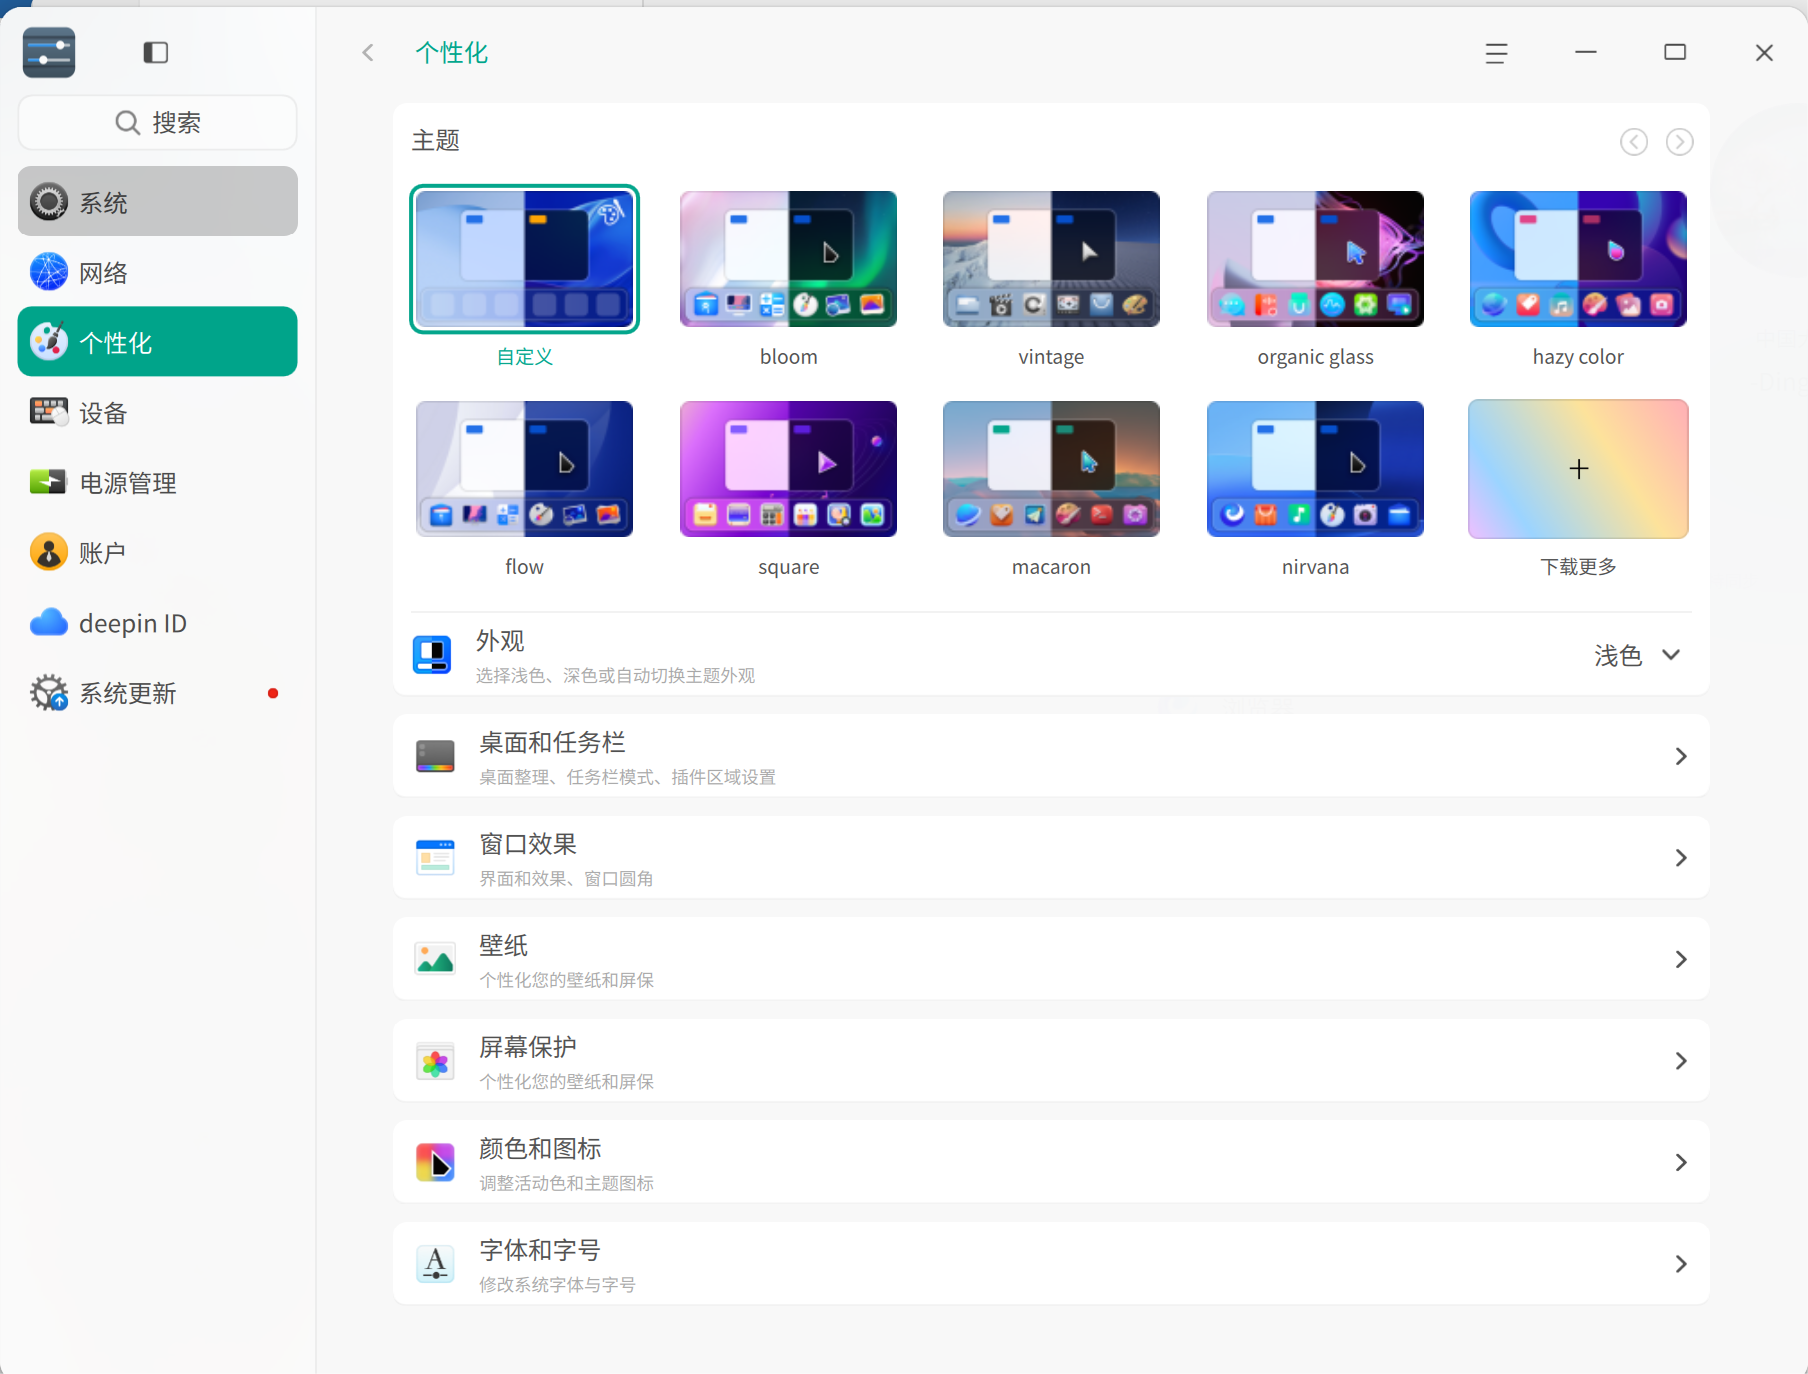Choose the organic glass theme
The width and height of the screenshot is (1808, 1374).
(1315, 259)
